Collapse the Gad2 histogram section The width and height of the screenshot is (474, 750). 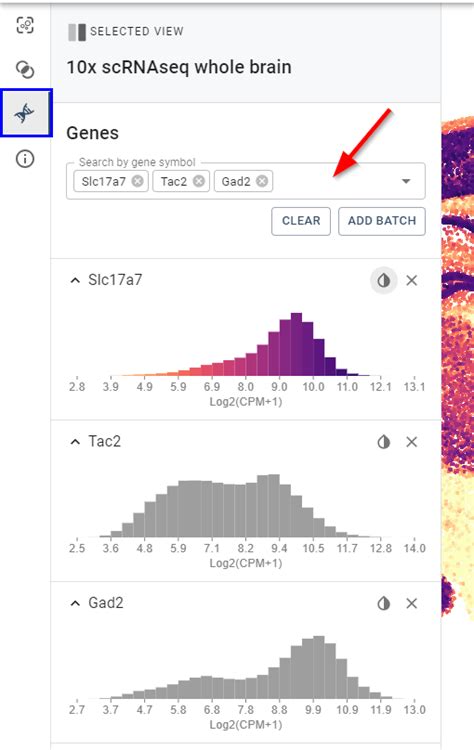(x=75, y=604)
